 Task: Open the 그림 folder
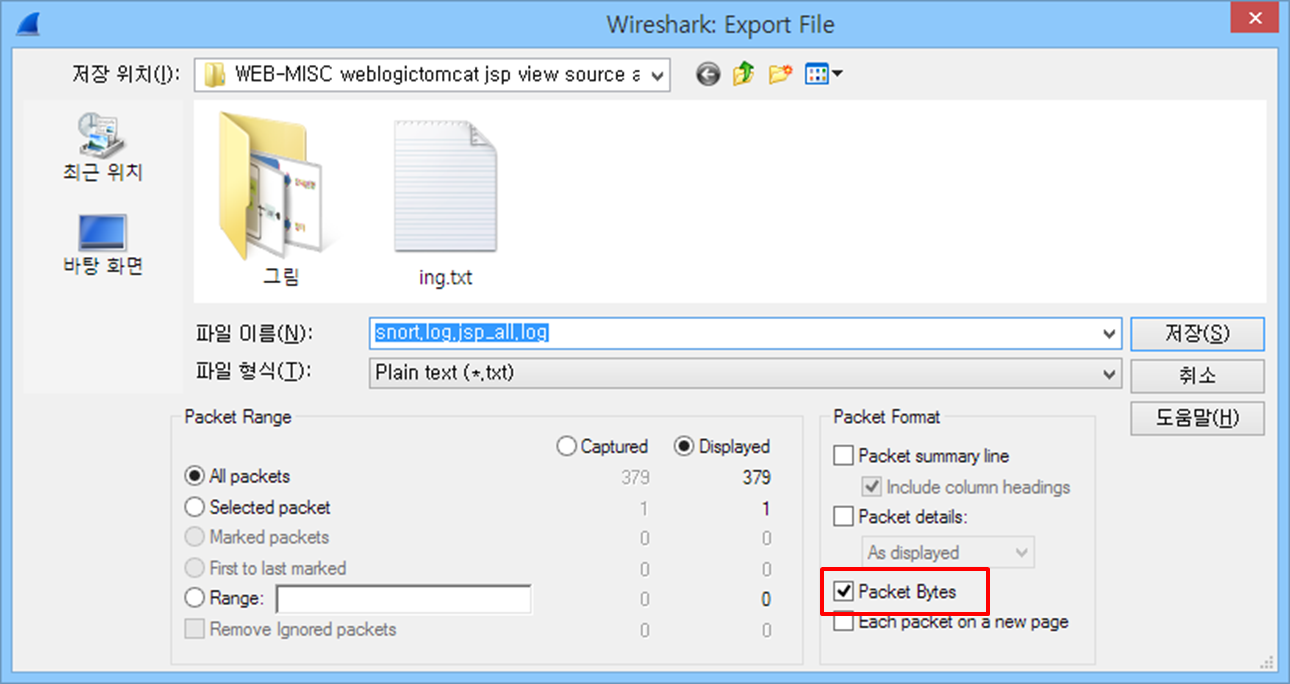click(x=272, y=185)
